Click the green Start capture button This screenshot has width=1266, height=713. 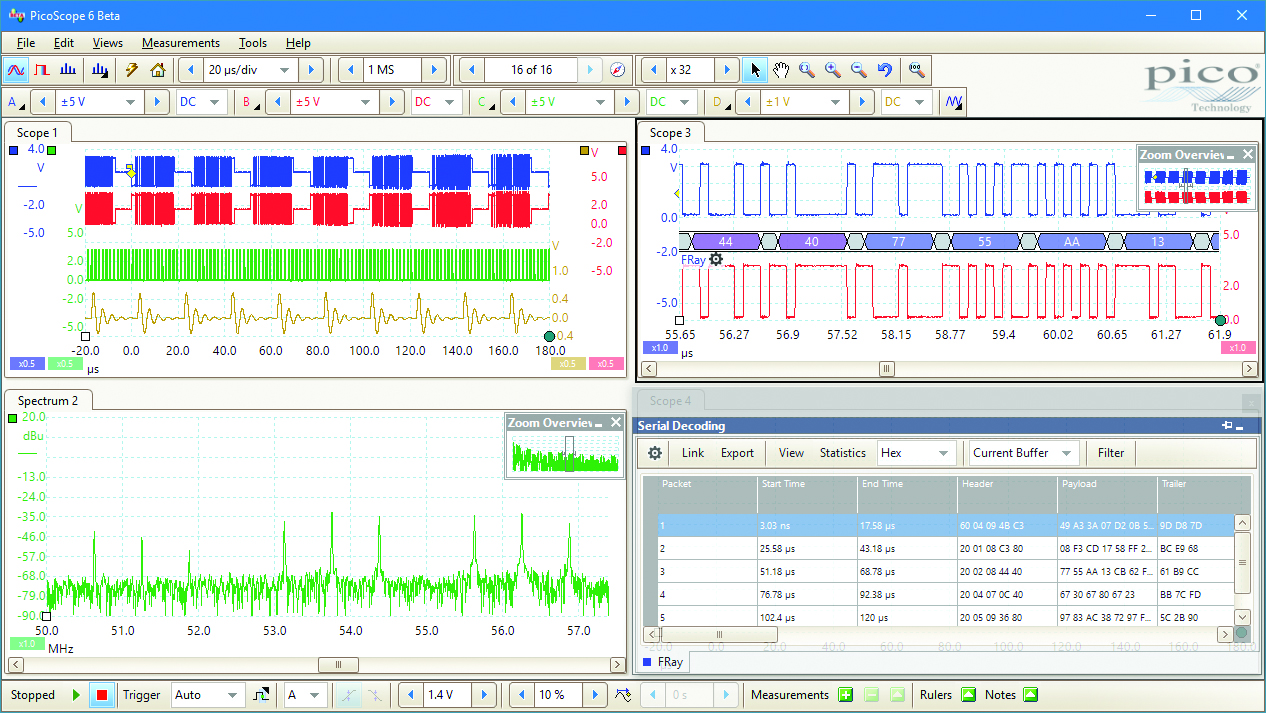76,695
